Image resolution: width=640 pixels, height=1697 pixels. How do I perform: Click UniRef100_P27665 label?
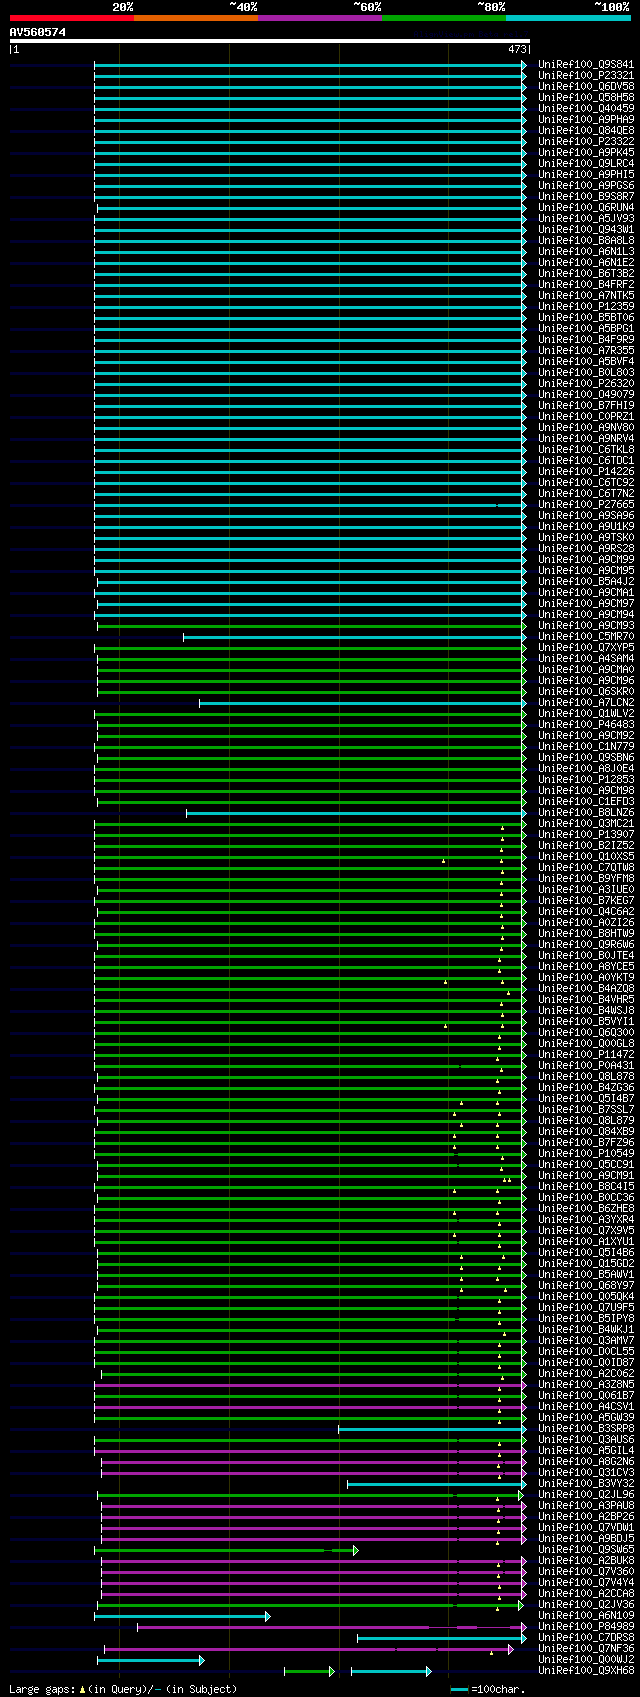point(586,504)
